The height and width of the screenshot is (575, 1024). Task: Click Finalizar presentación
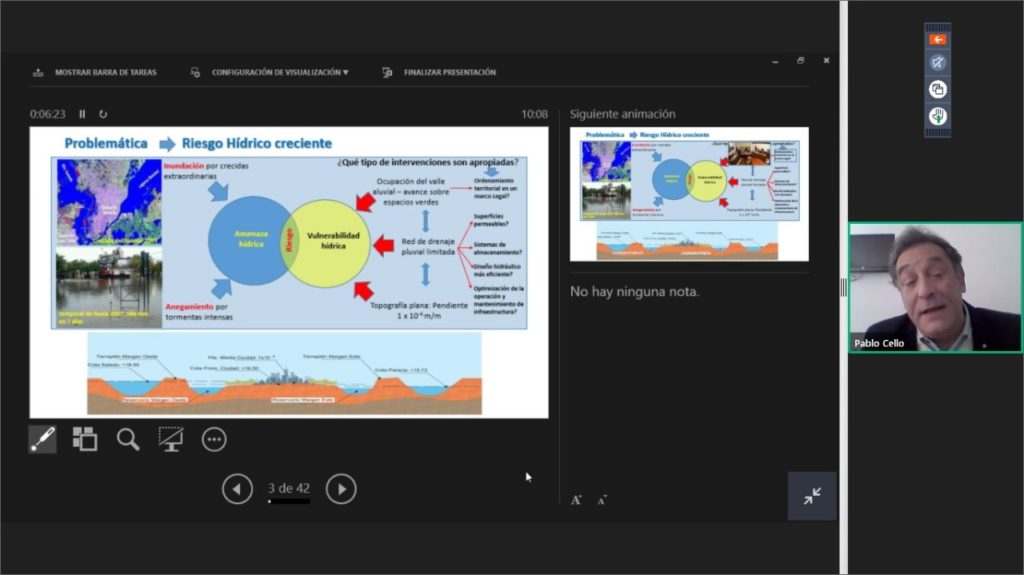(x=439, y=72)
